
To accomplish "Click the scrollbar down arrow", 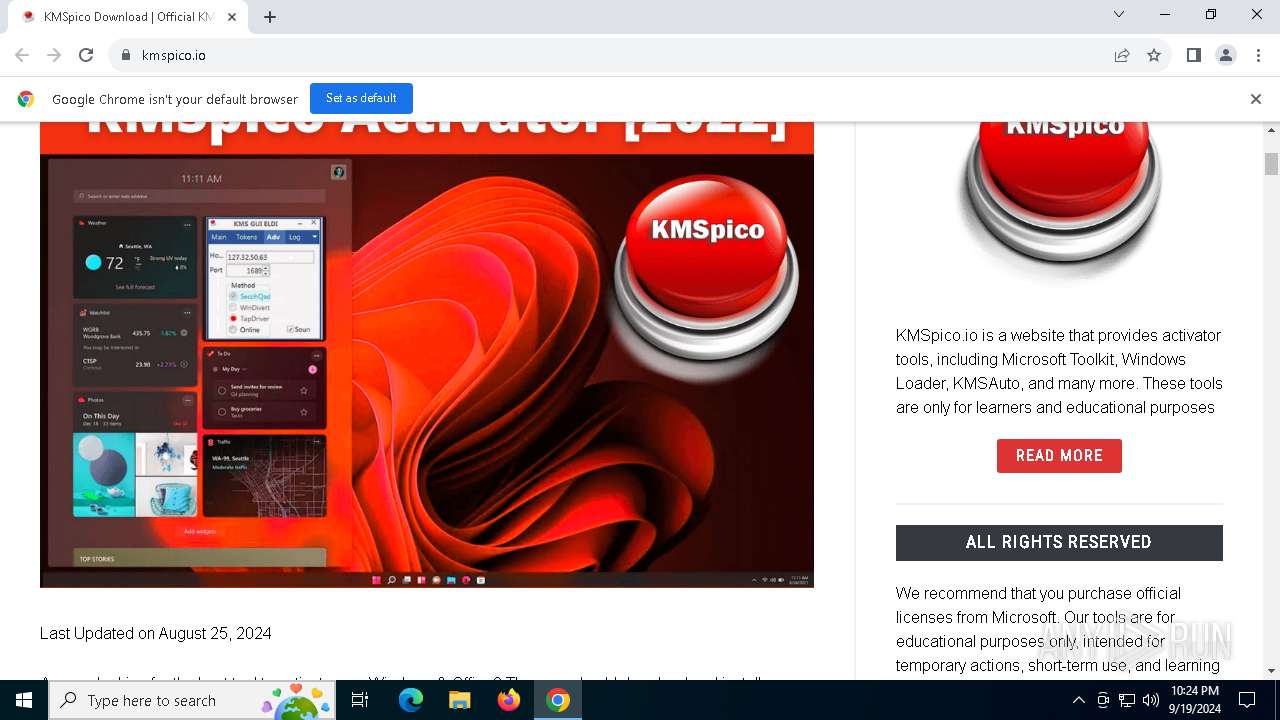I will [x=1271, y=671].
